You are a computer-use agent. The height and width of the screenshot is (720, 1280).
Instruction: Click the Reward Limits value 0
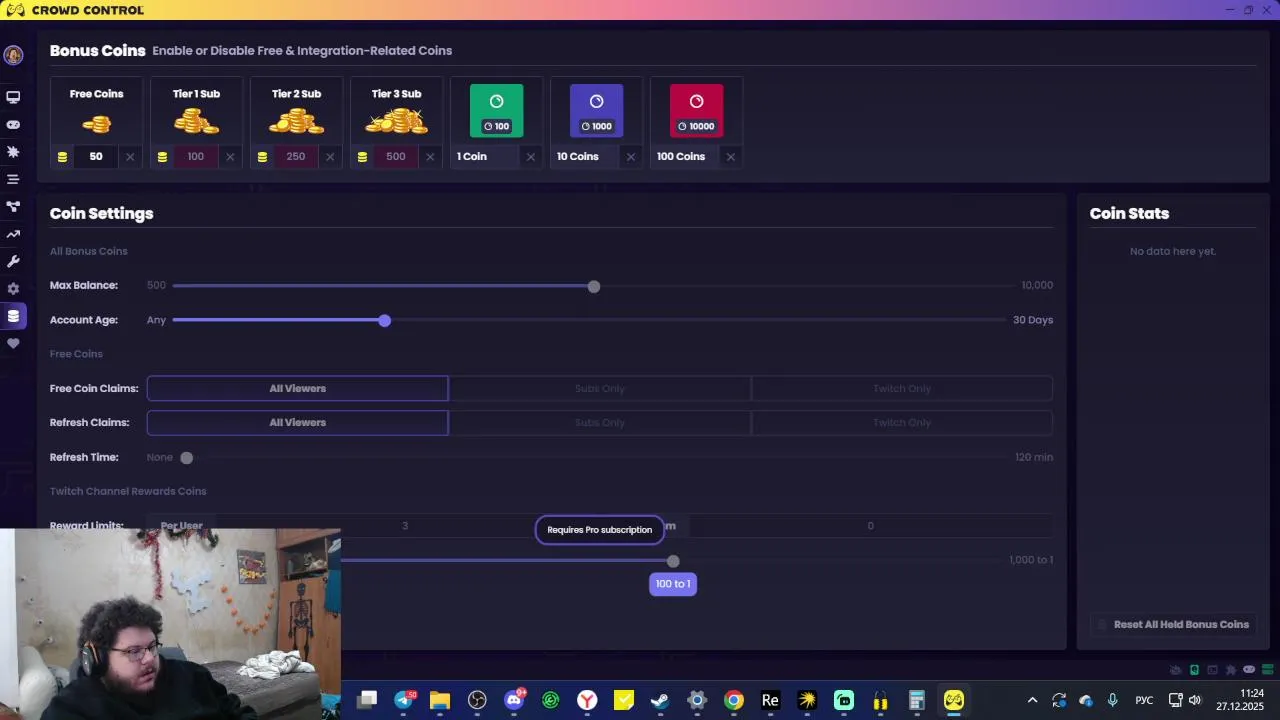(x=870, y=526)
